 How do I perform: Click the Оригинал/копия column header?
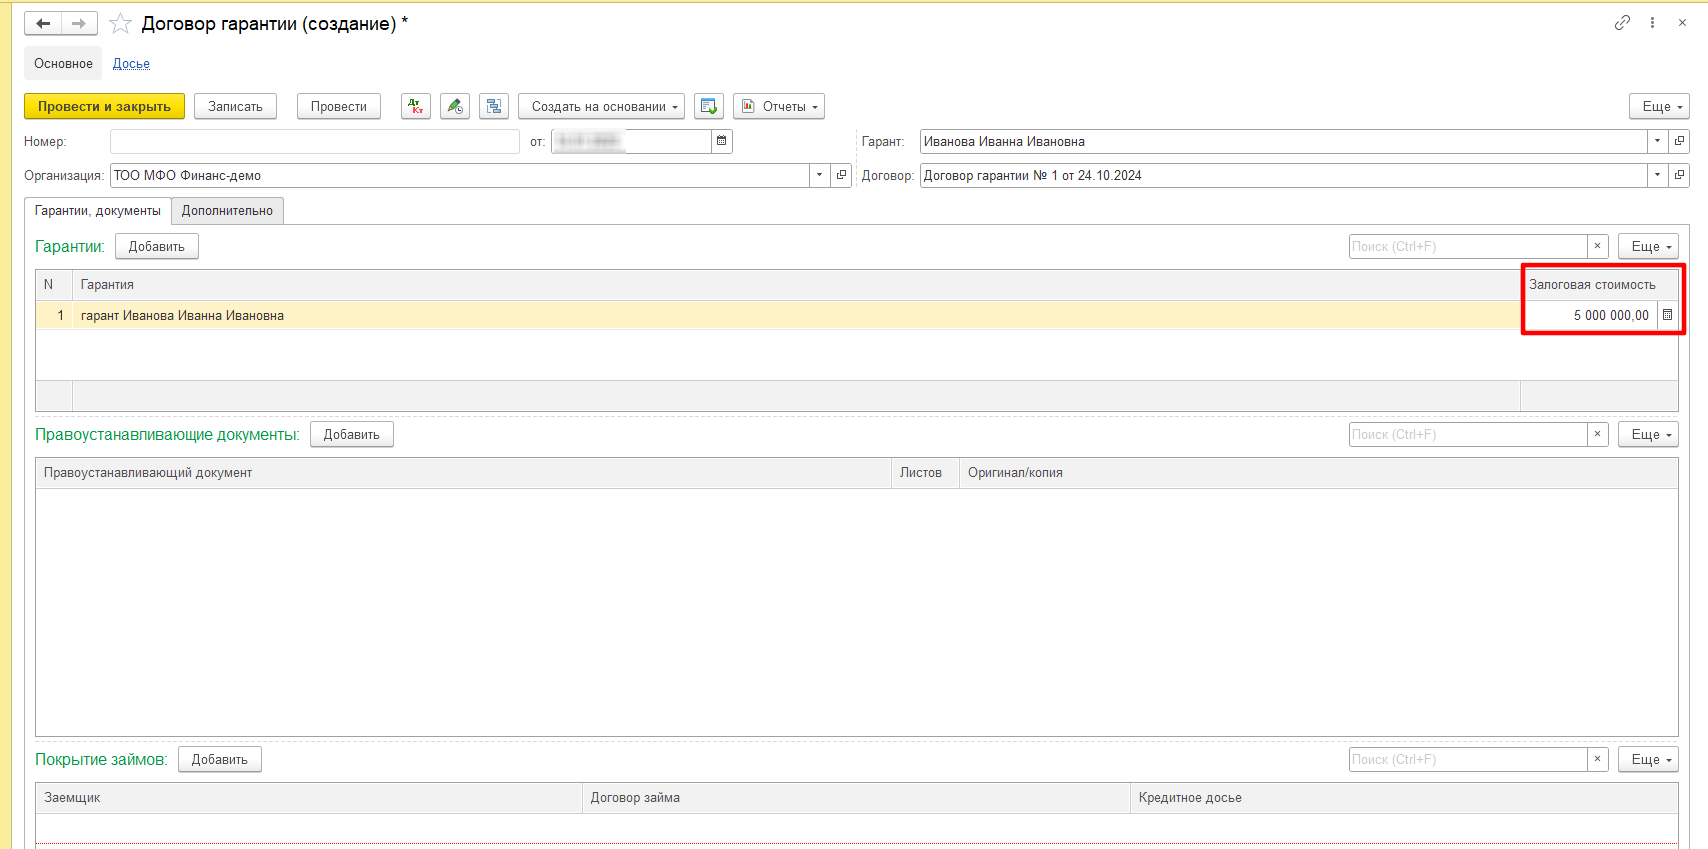click(x=1319, y=473)
